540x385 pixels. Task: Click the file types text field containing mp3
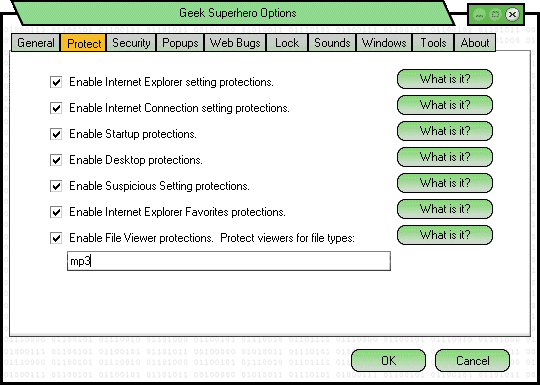pyautogui.click(x=229, y=261)
